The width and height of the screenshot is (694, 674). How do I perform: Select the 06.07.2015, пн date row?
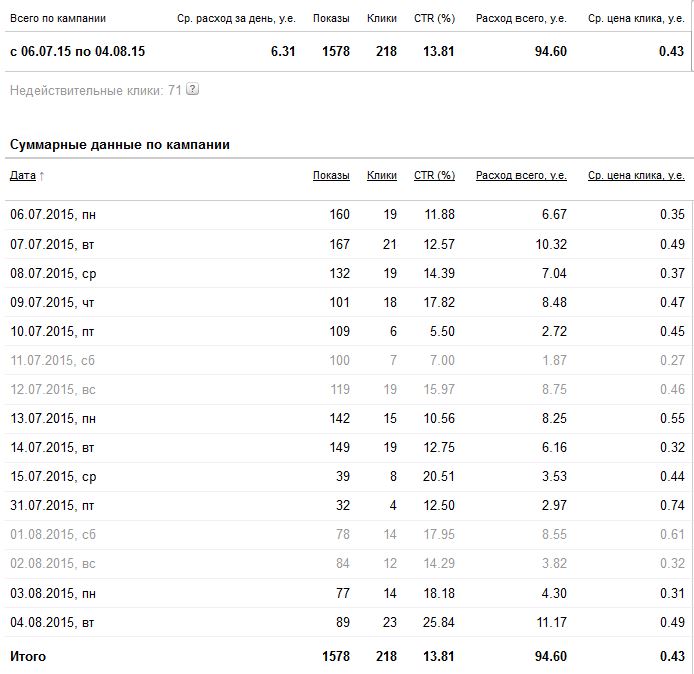53,214
